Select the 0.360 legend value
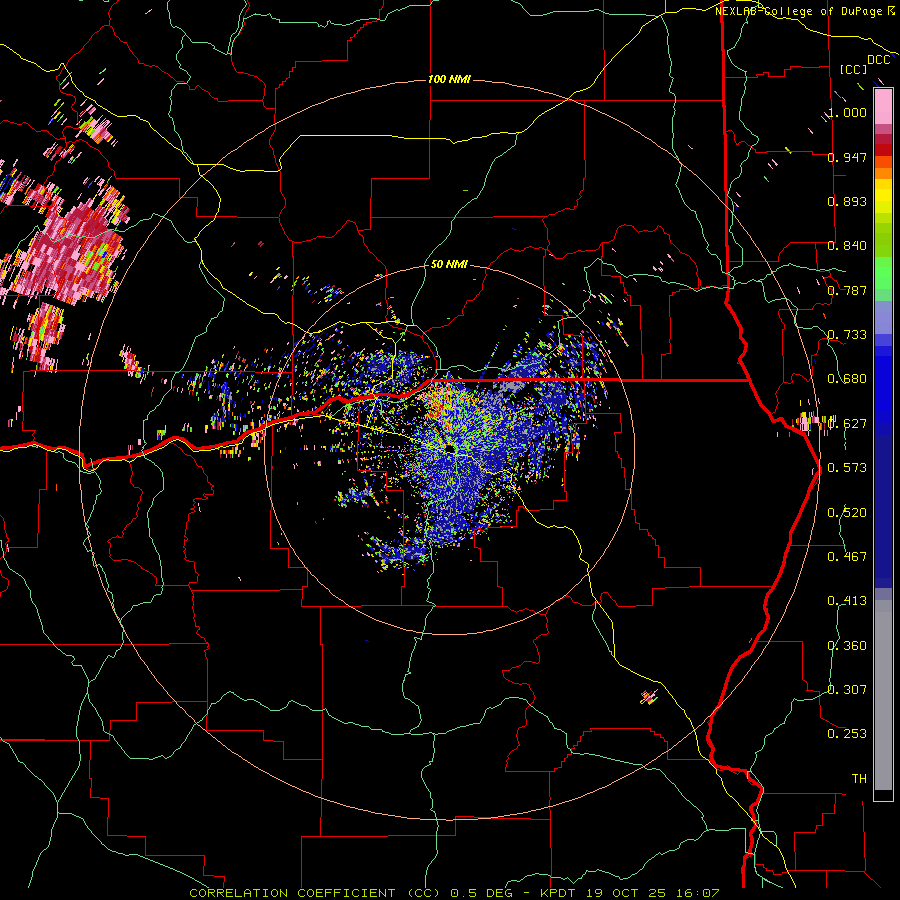900x900 pixels. coord(847,646)
